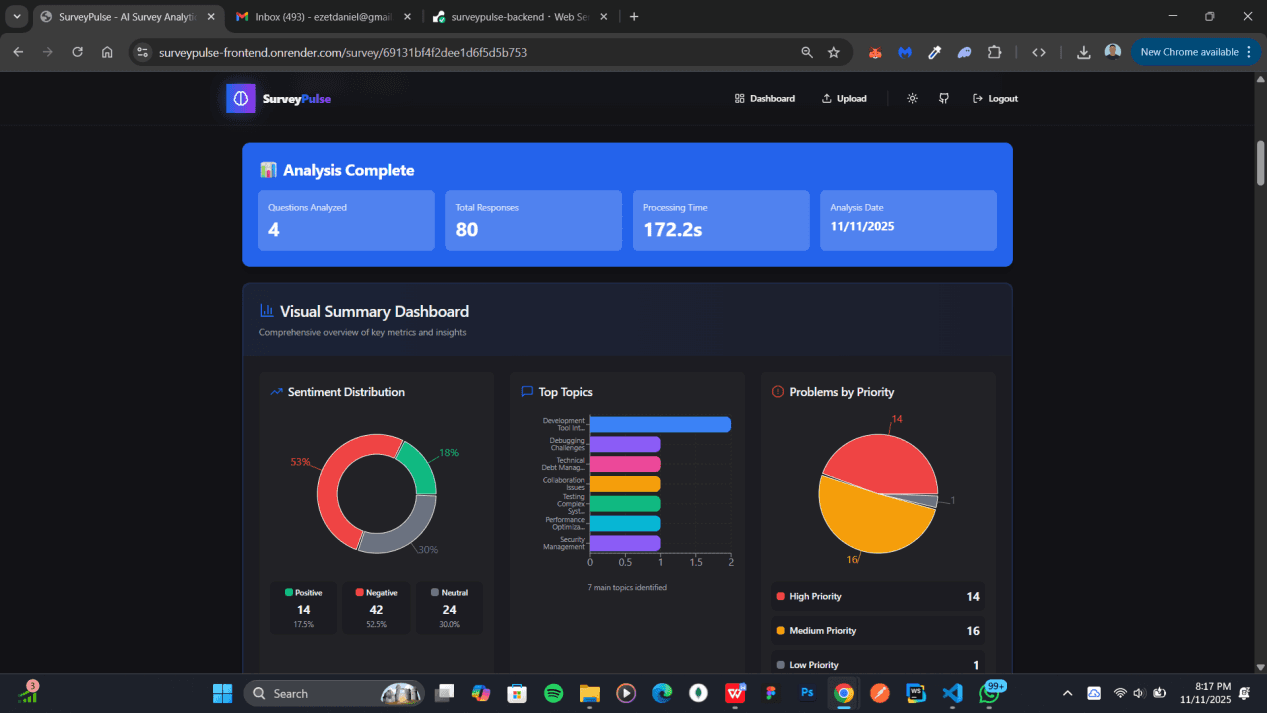
Task: Select the Neutral sentiment legend box
Action: point(449,608)
